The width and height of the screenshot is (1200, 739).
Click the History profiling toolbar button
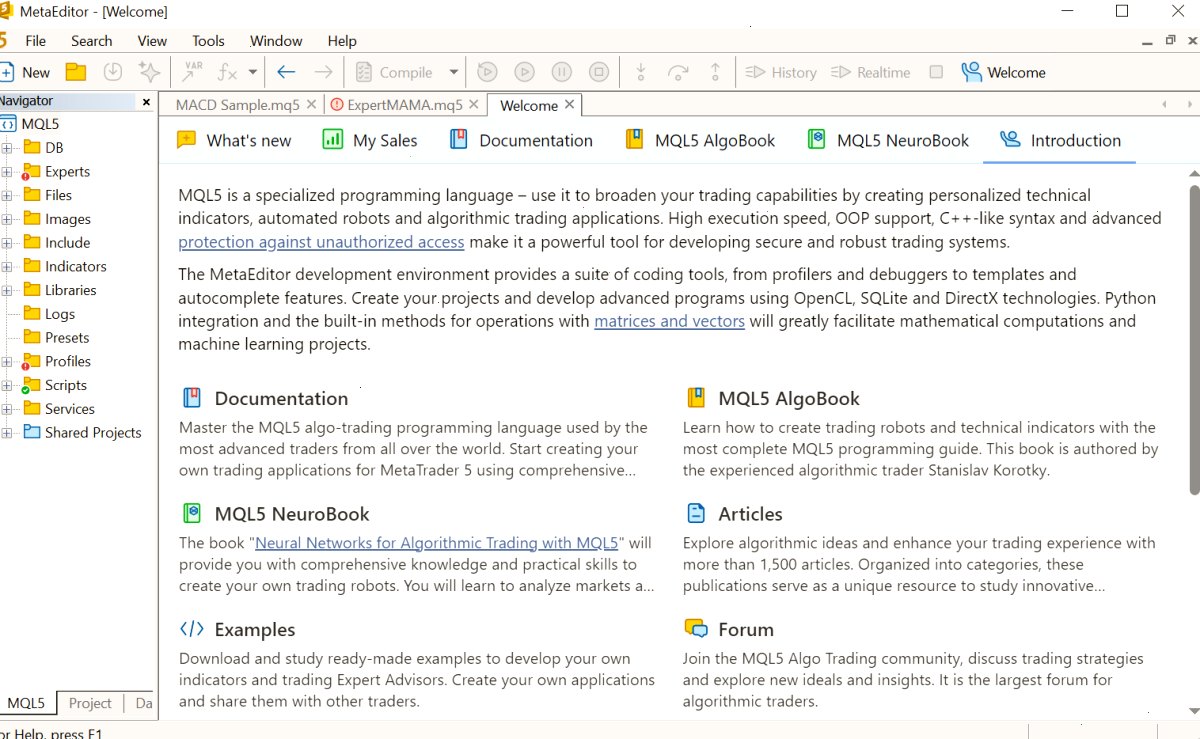point(781,72)
